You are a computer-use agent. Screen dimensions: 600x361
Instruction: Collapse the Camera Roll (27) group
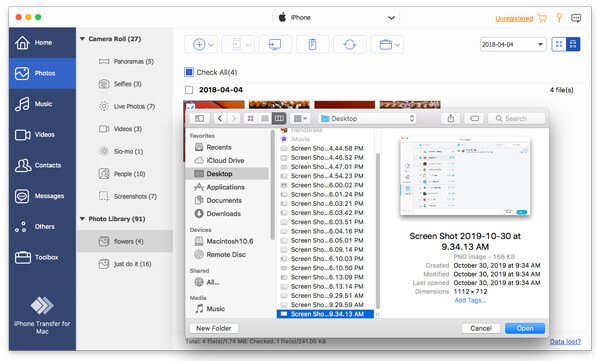(82, 39)
